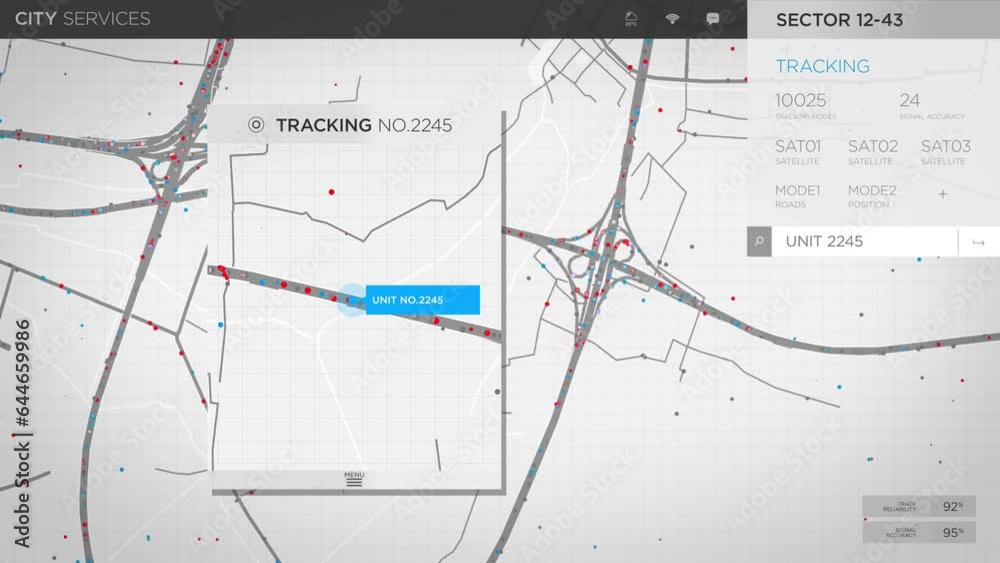Select the blue unit marker circle
The image size is (1000, 563).
pyautogui.click(x=351, y=300)
